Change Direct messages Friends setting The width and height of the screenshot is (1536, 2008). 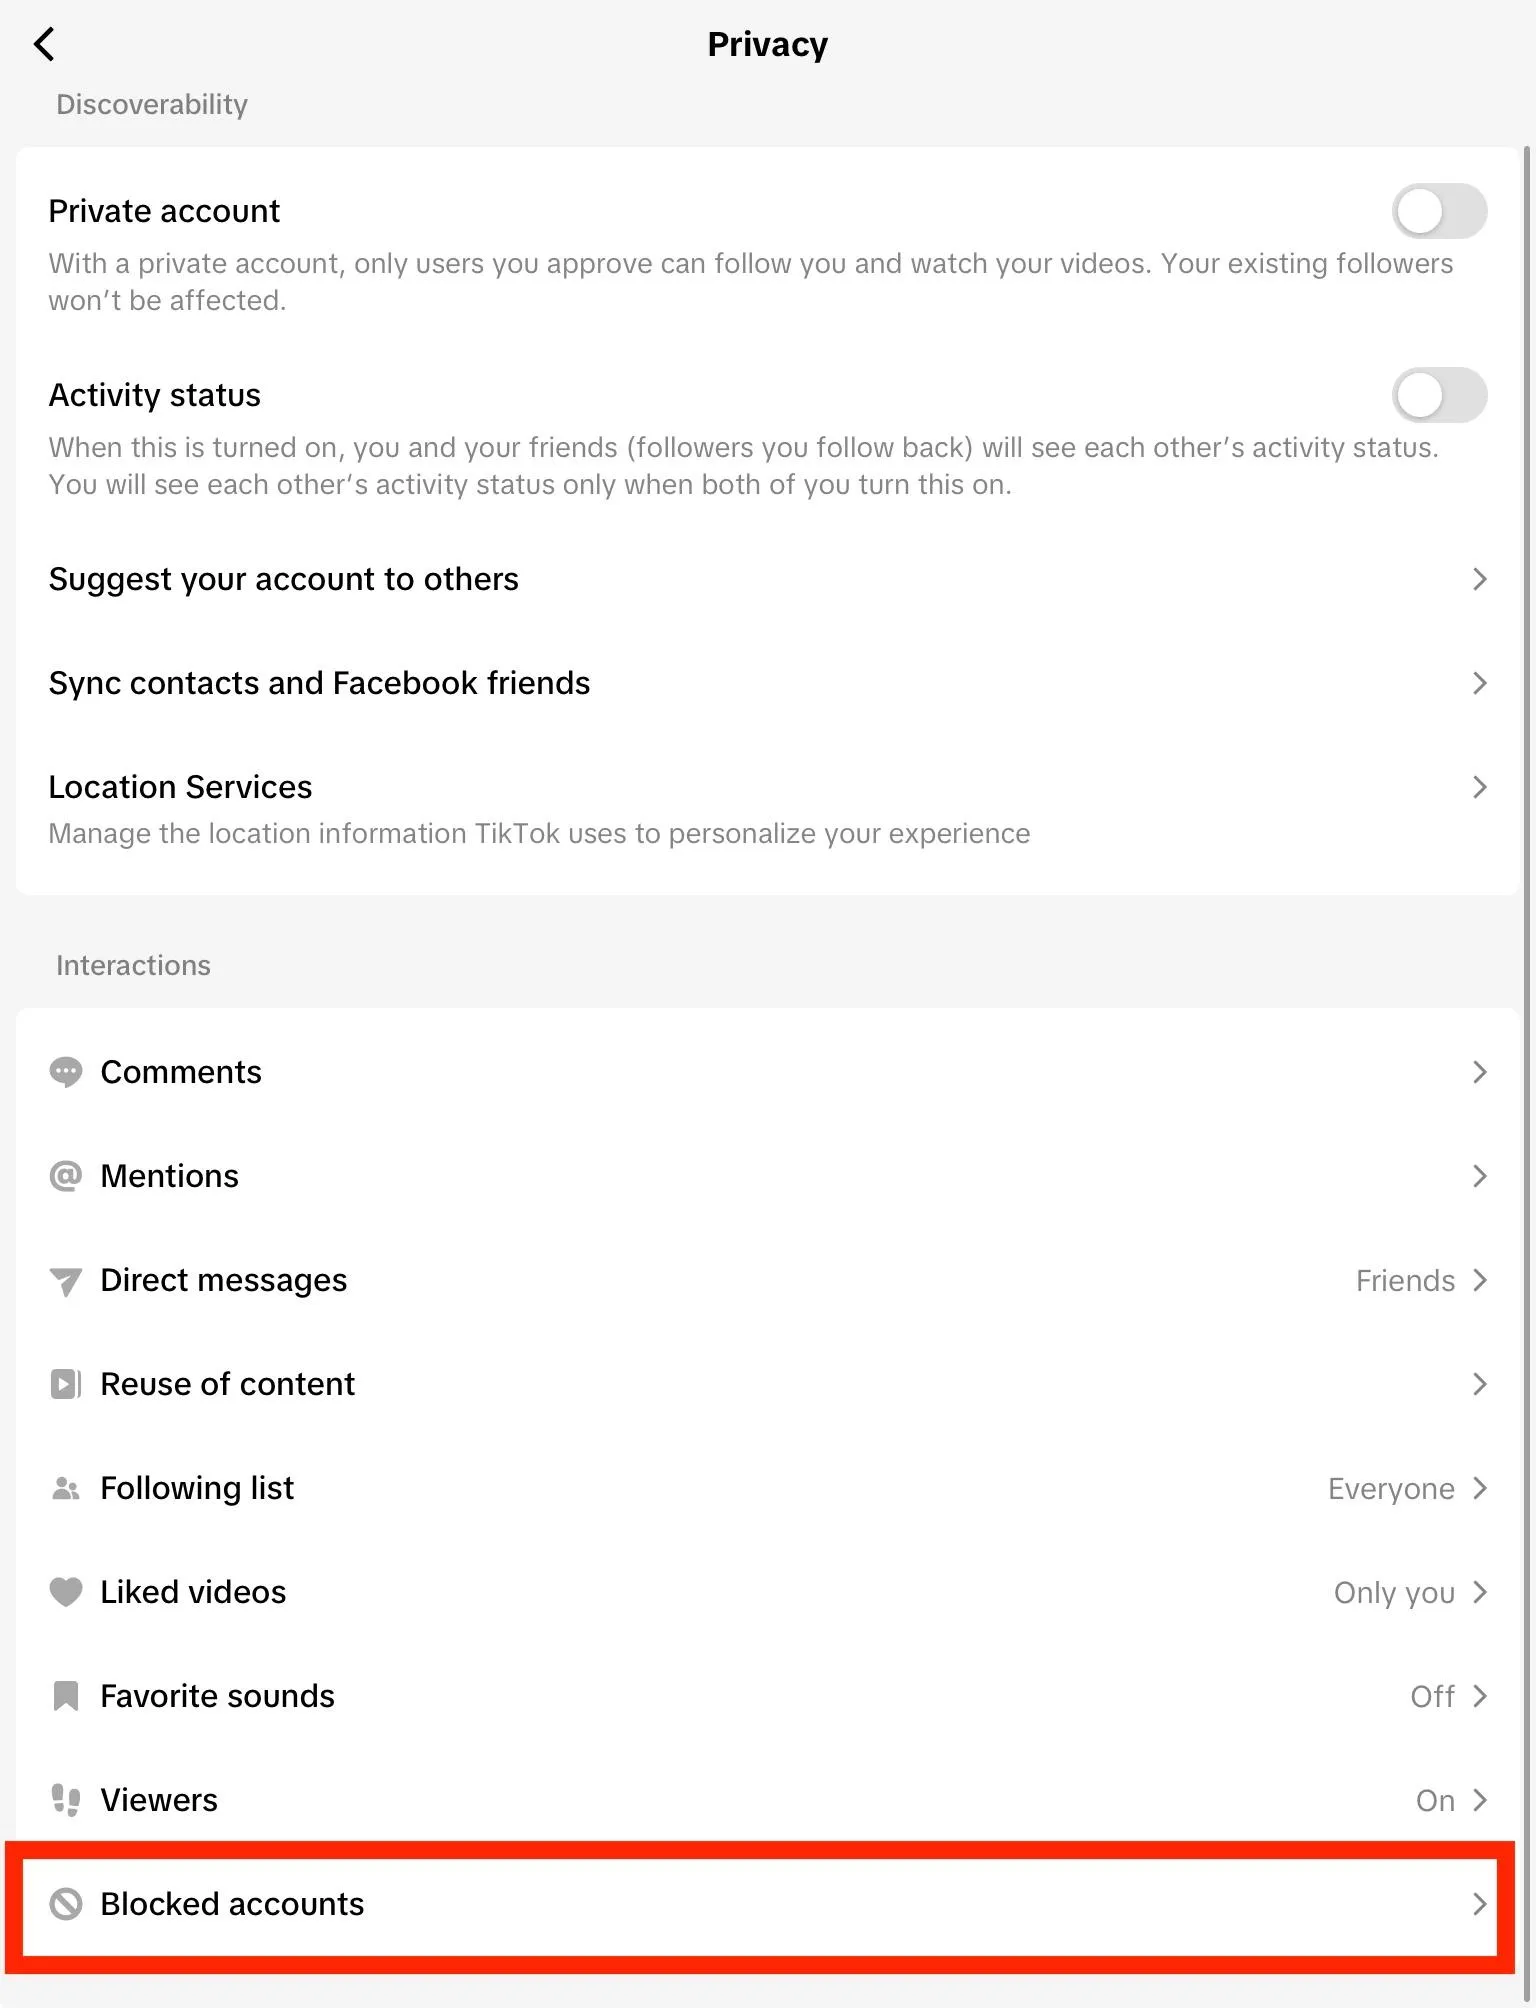1405,1281
